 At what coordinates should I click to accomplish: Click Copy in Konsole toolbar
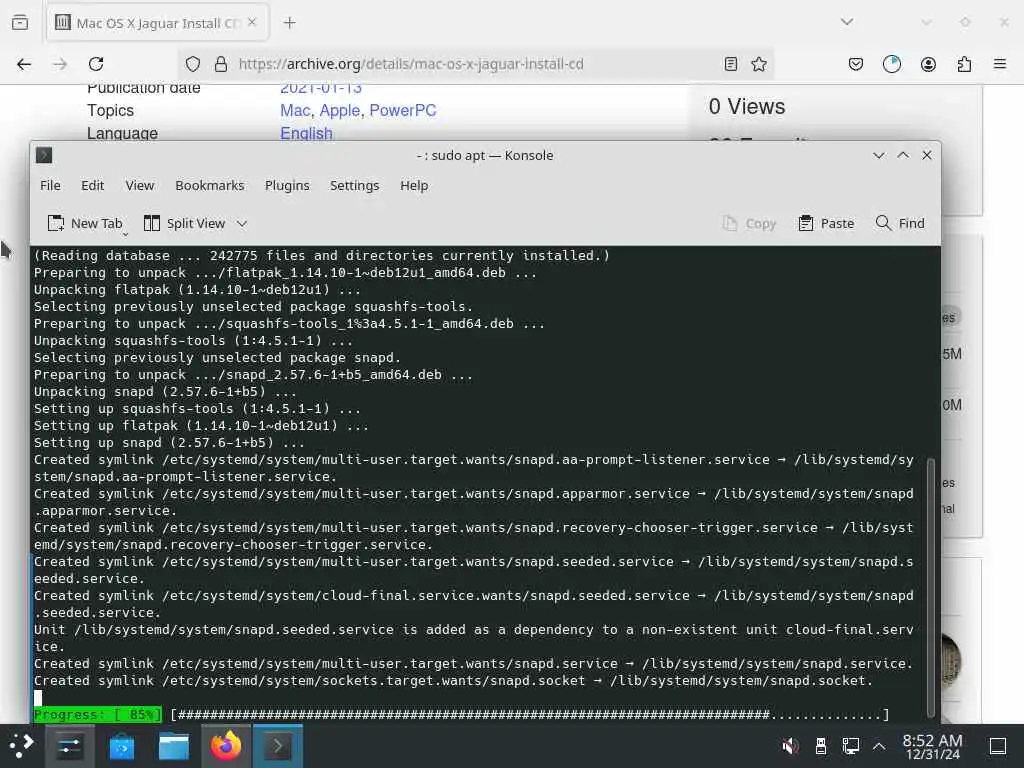click(749, 223)
